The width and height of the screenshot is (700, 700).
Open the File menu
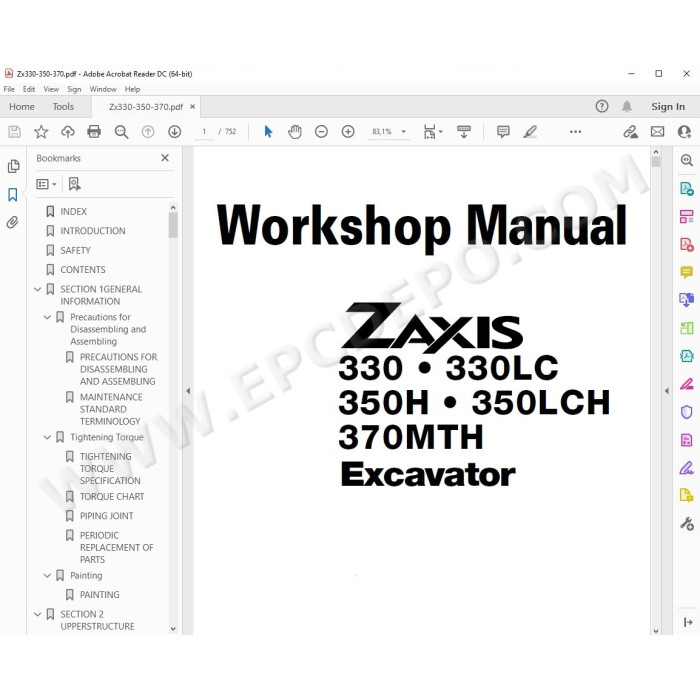(x=9, y=89)
